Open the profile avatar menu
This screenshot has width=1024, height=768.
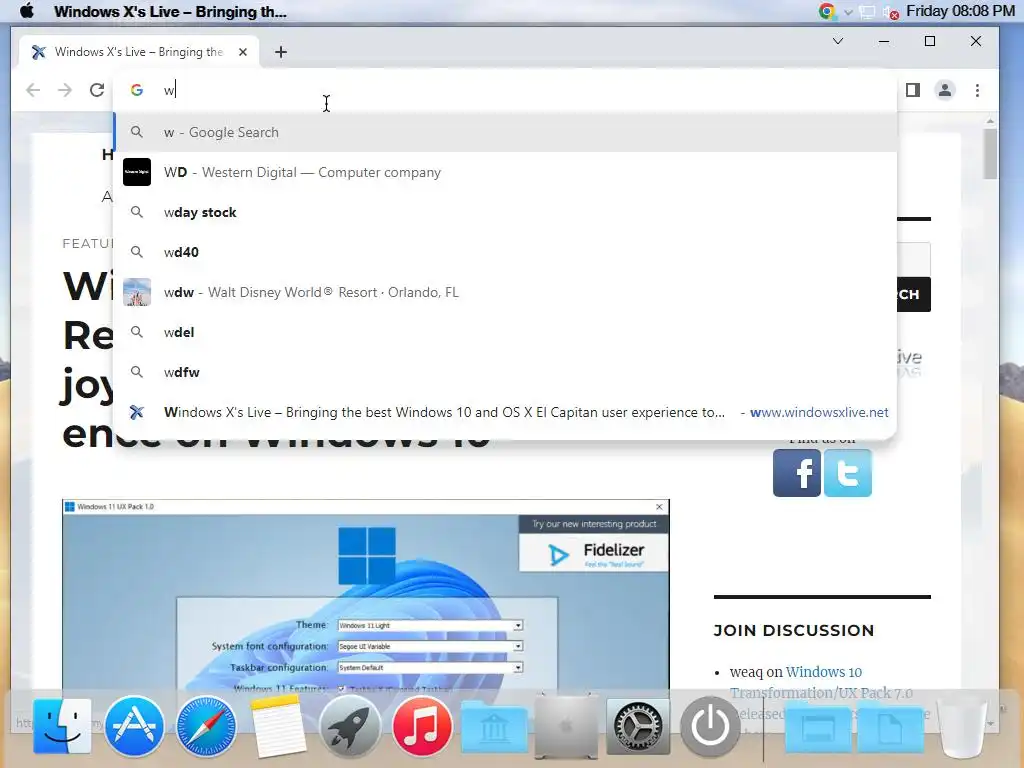945,90
